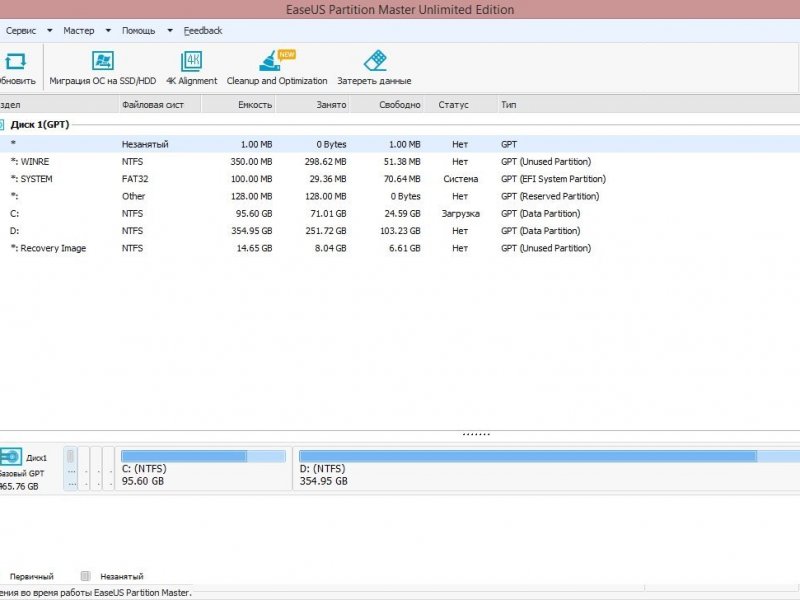Open the Сервис menu
The height and width of the screenshot is (600, 800).
click(x=21, y=31)
